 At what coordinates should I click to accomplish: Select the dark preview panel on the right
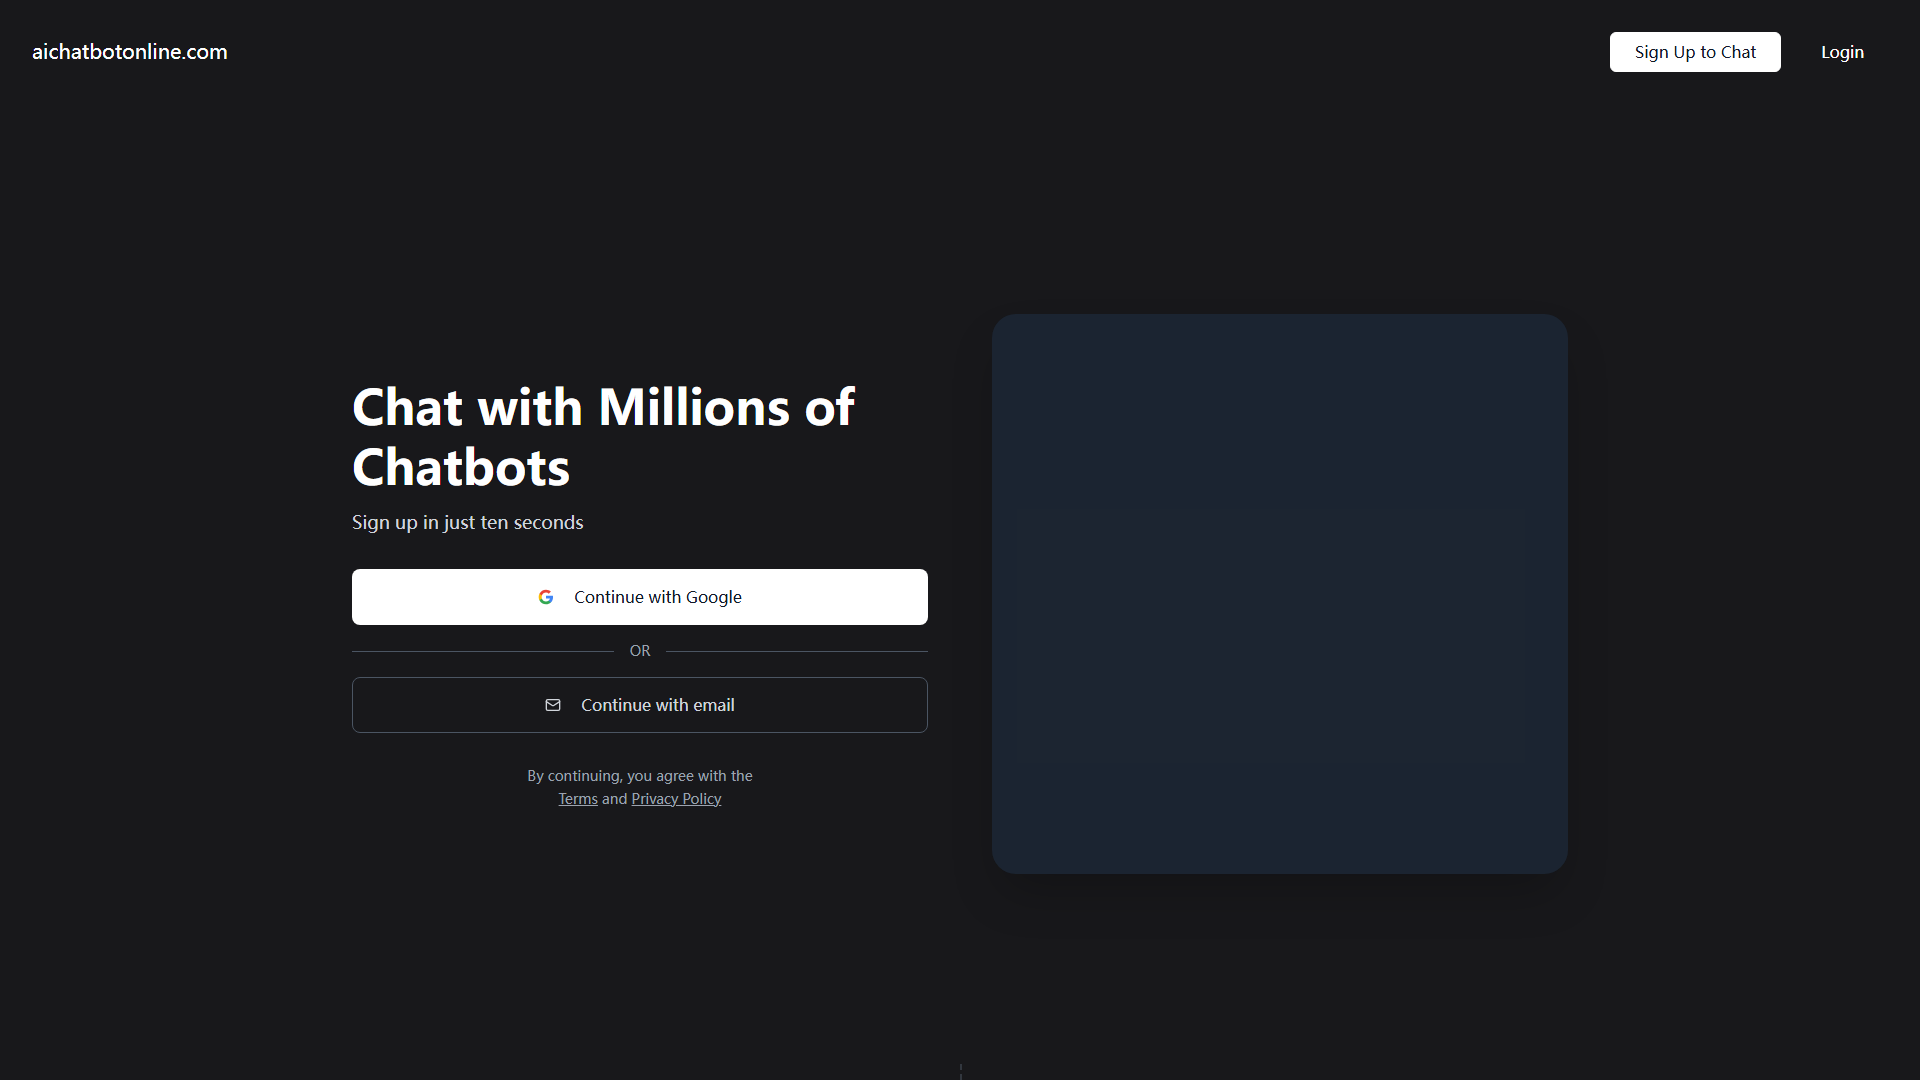tap(1280, 593)
